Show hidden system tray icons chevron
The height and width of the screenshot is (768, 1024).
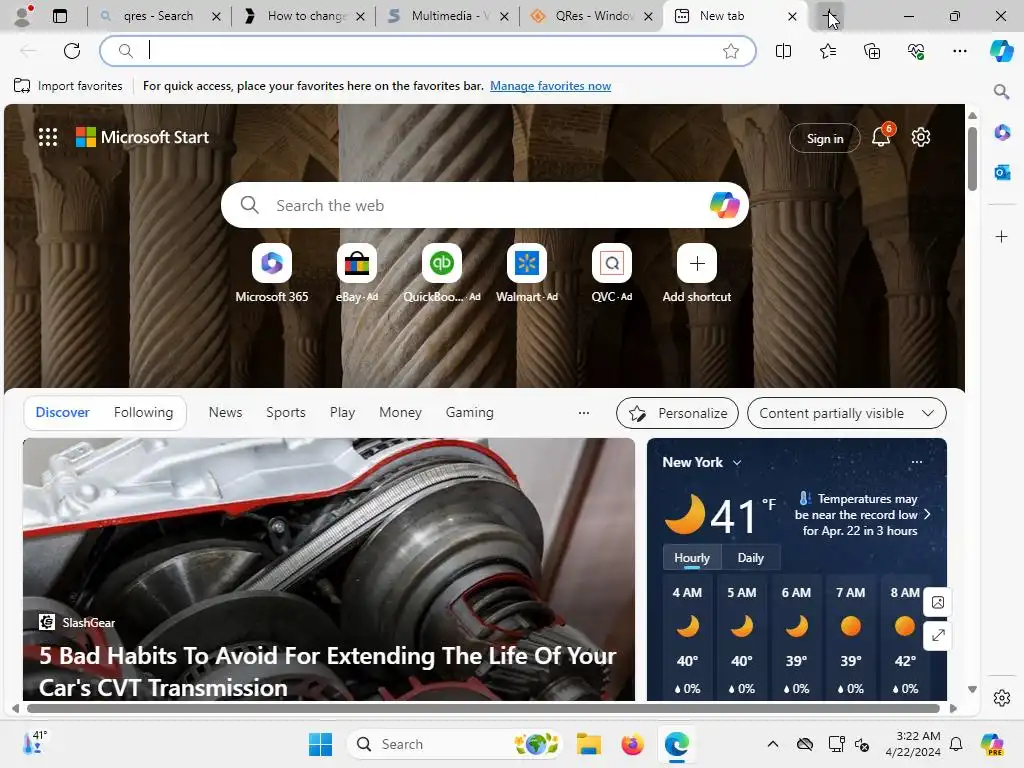(773, 744)
